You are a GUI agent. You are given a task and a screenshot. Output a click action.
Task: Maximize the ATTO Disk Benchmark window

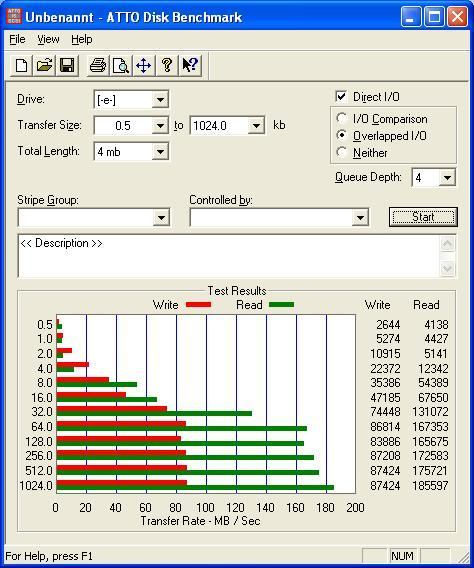coord(434,17)
